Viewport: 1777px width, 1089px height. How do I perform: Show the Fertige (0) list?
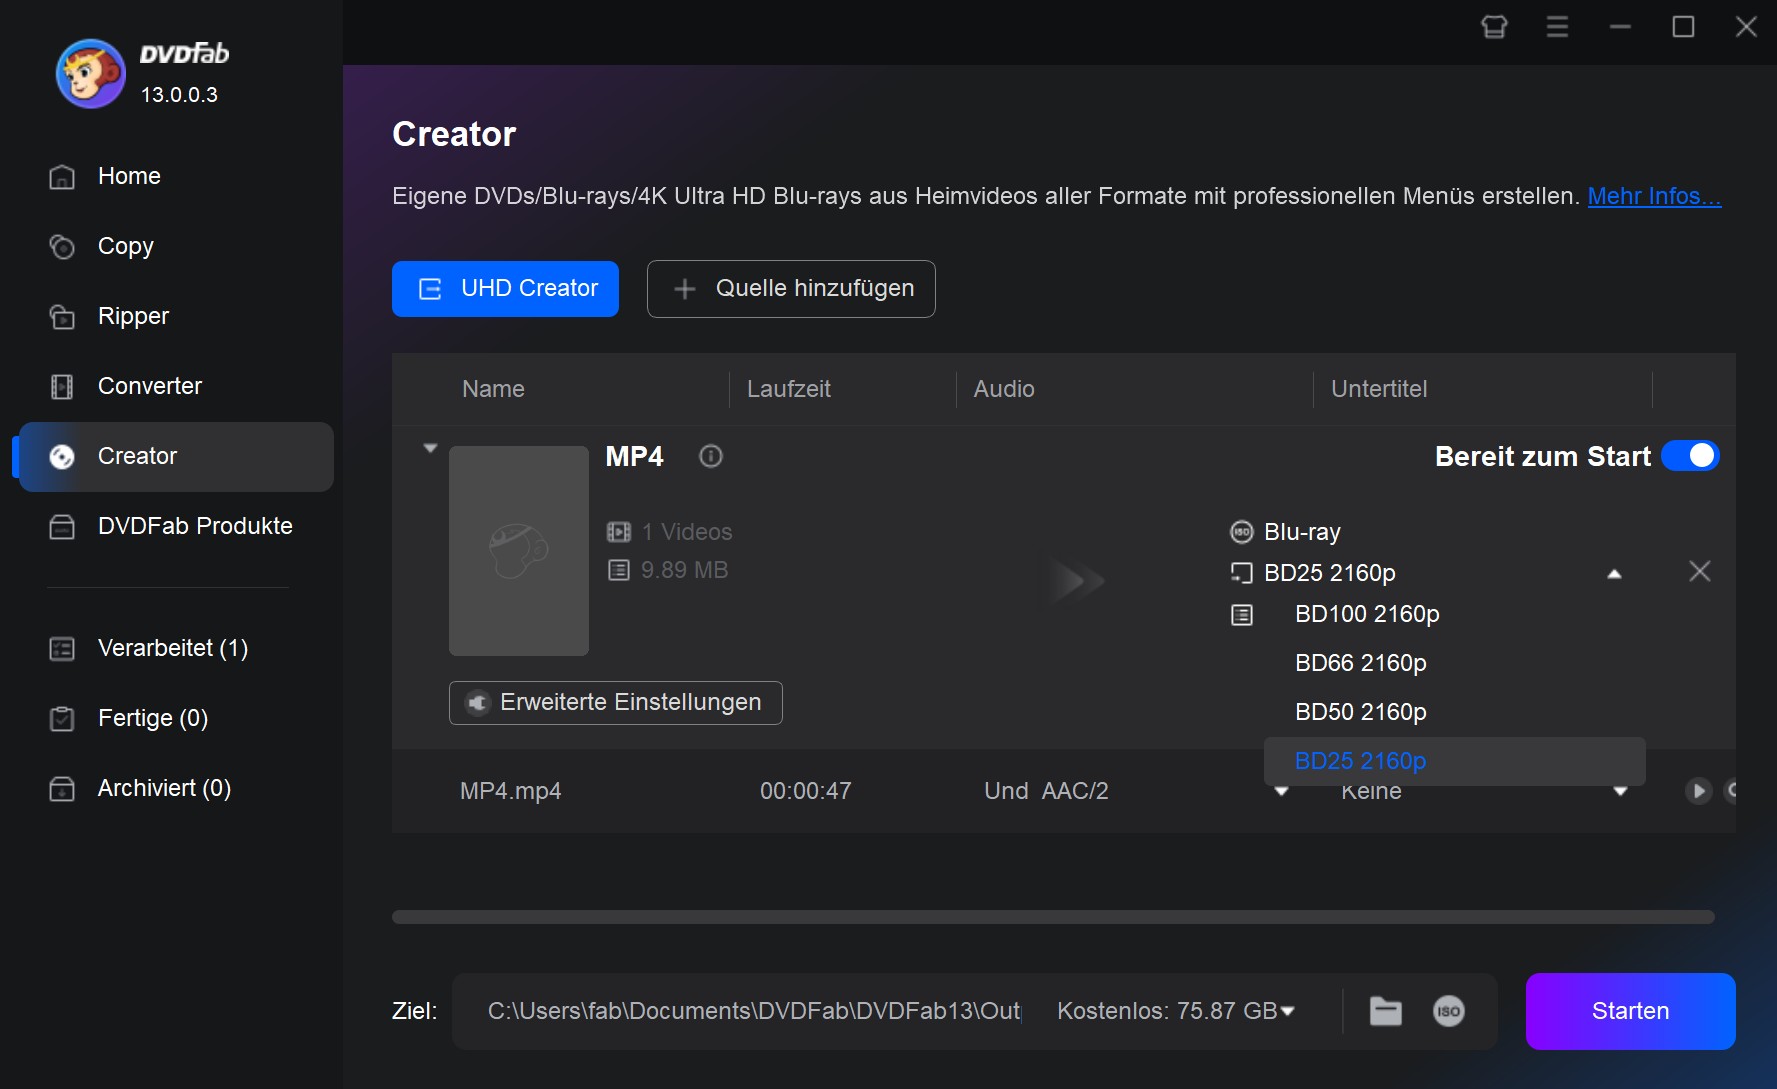(x=176, y=718)
